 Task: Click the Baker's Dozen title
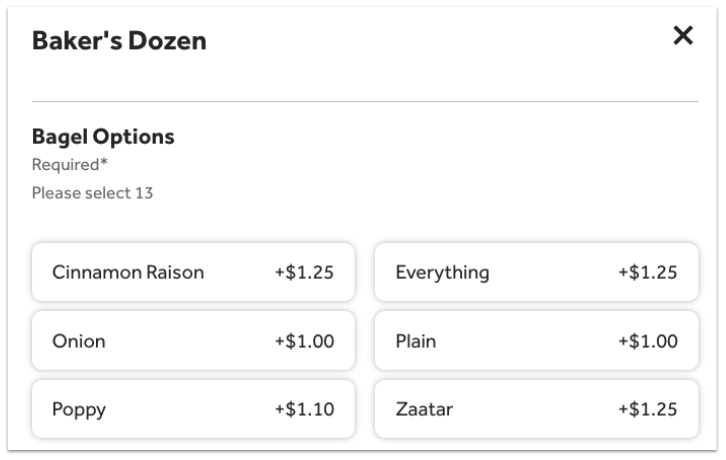coord(119,41)
